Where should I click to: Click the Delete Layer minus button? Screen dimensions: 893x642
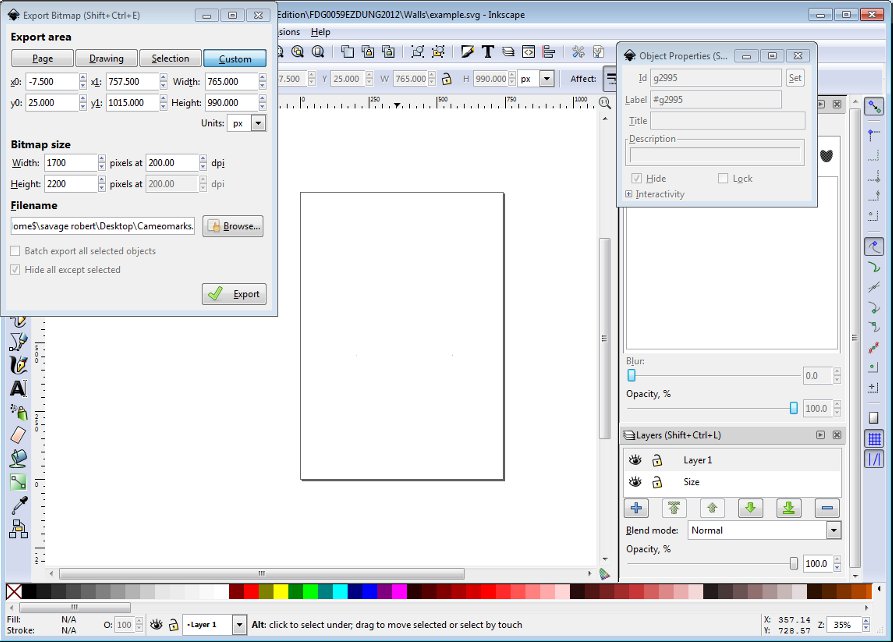point(827,508)
